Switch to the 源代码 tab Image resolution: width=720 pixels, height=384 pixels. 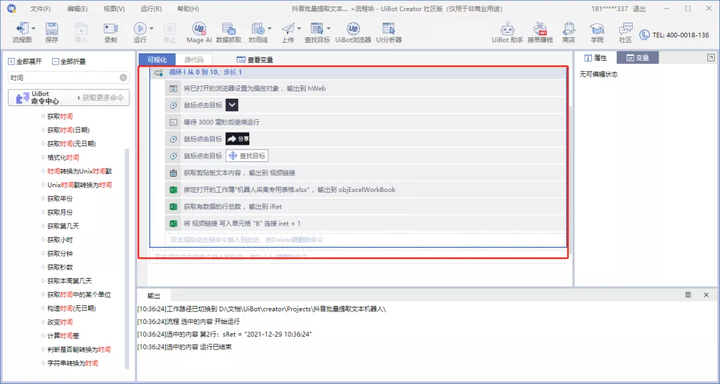(x=194, y=60)
